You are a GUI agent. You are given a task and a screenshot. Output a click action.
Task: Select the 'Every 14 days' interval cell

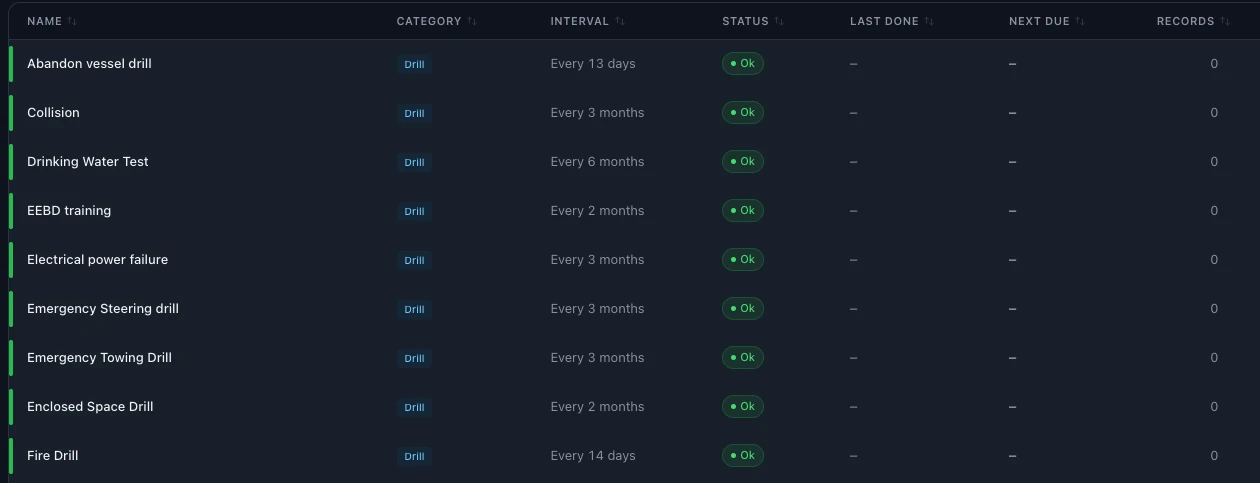(593, 456)
